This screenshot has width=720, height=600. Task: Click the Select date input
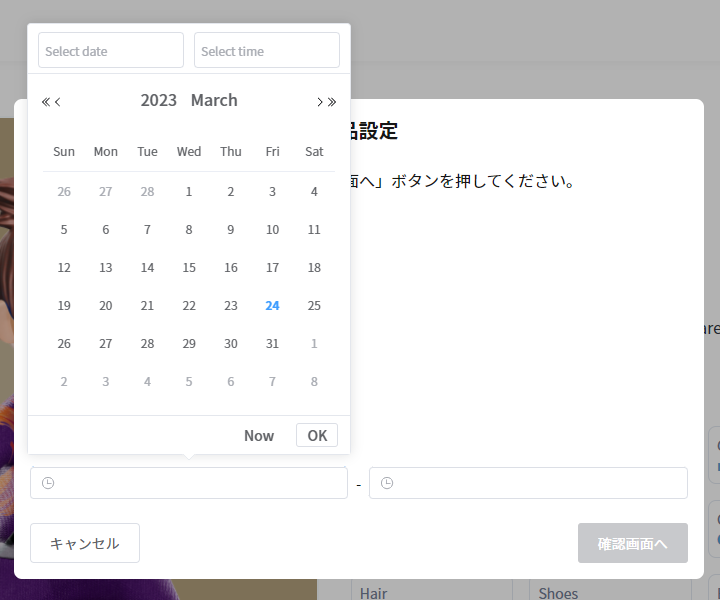pyautogui.click(x=111, y=50)
